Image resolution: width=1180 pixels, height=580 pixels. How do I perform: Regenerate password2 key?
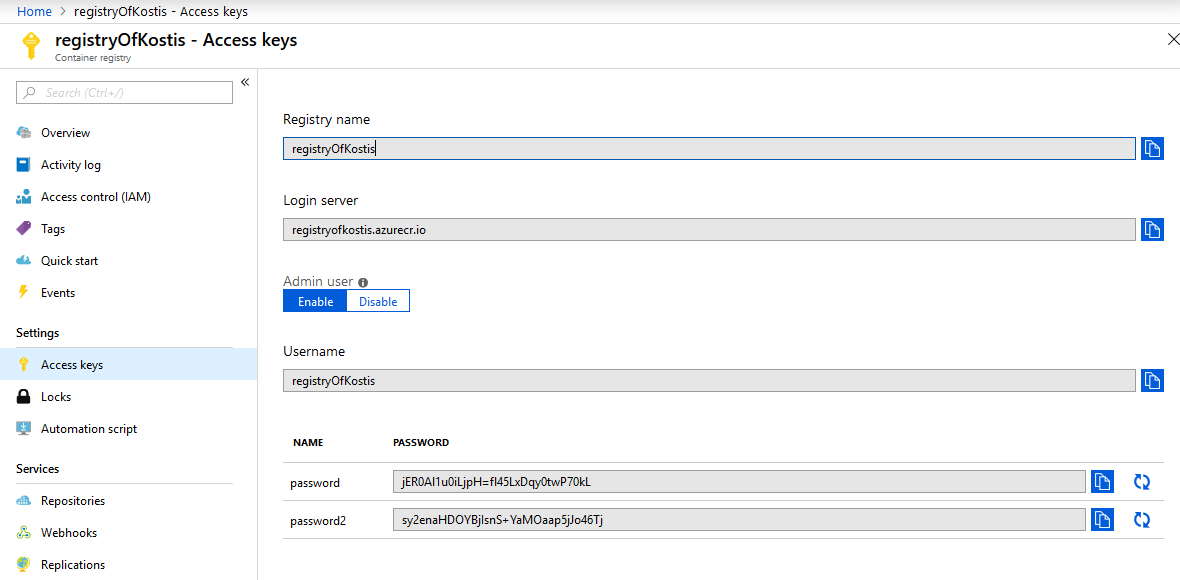(1142, 520)
